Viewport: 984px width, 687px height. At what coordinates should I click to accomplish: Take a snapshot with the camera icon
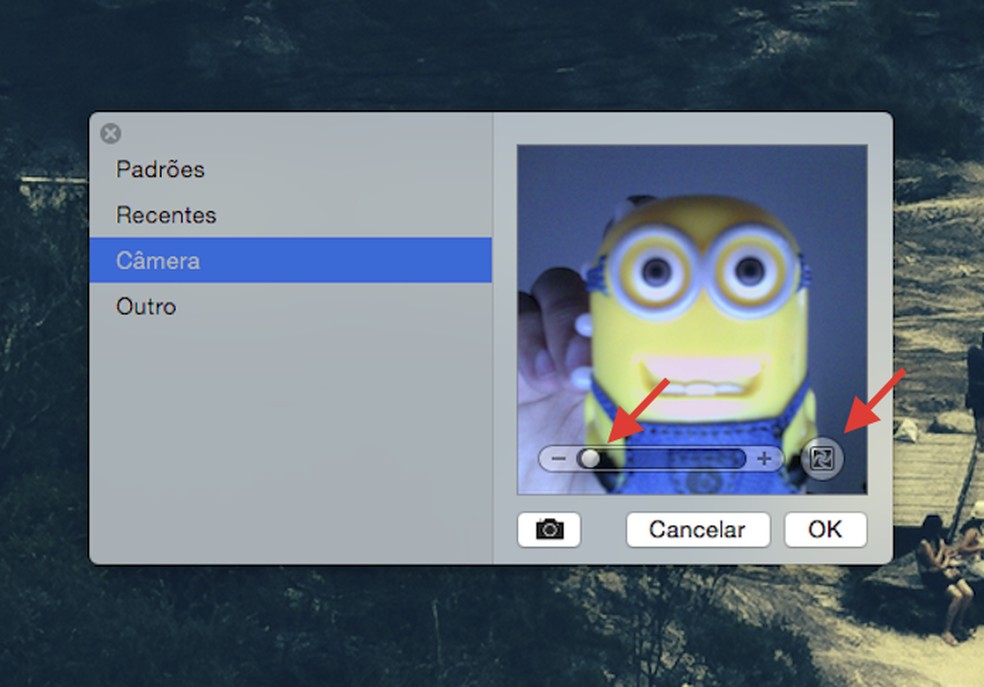(x=550, y=530)
